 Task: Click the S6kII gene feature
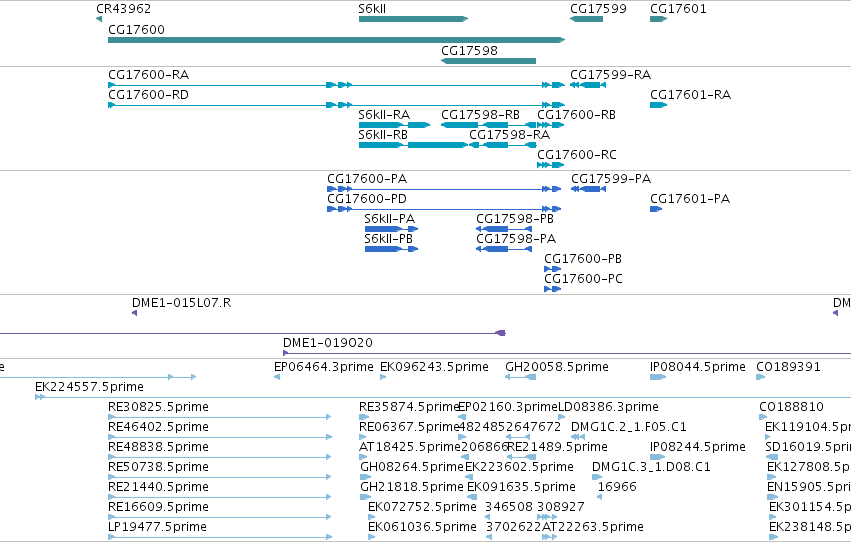(x=413, y=19)
